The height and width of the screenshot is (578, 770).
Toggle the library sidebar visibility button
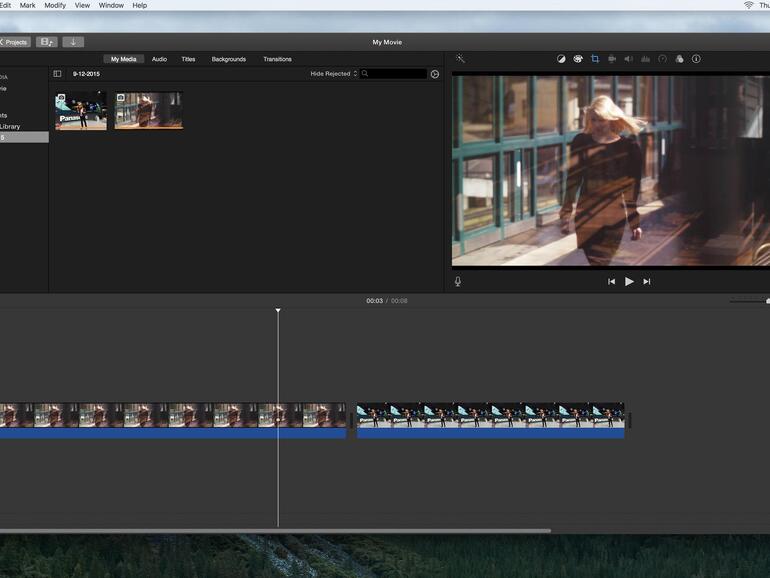57,74
